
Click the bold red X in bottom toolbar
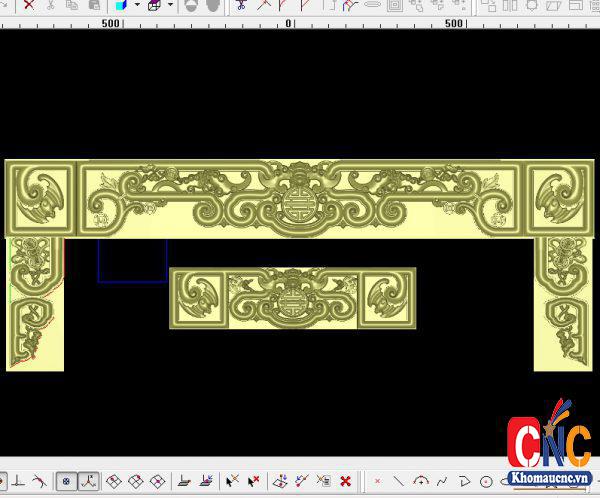click(x=345, y=482)
